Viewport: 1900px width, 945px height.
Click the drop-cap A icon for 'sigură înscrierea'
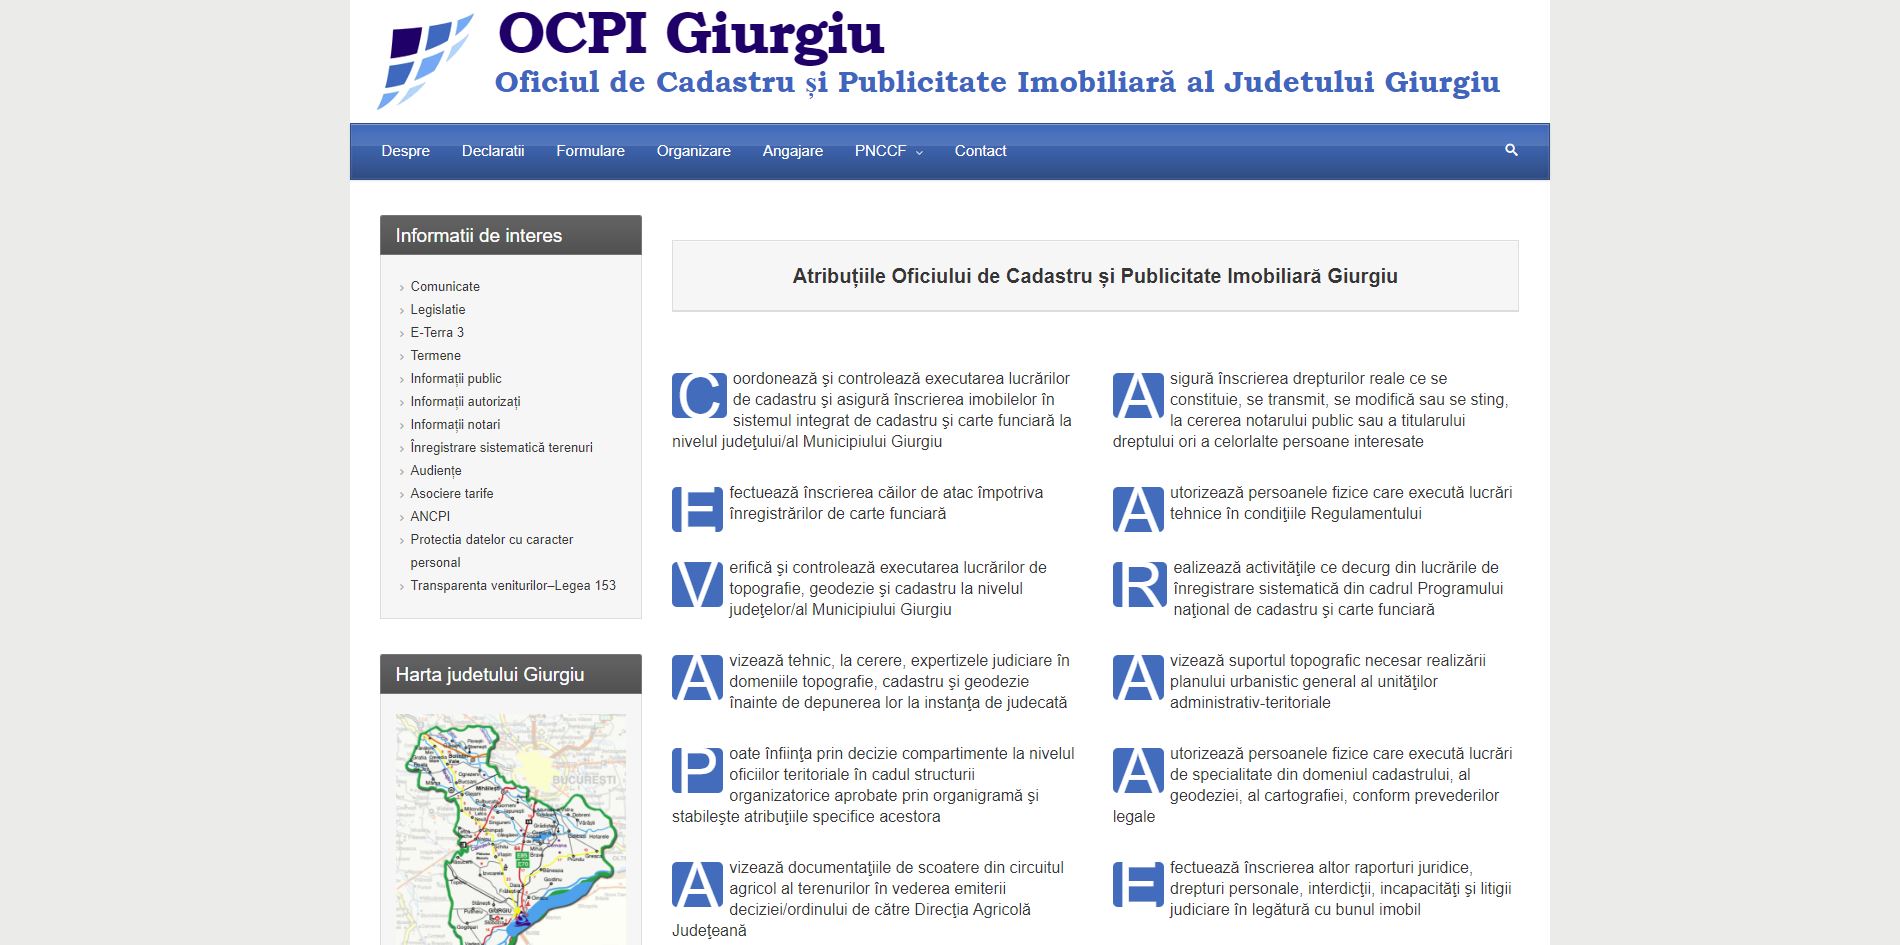click(1138, 396)
